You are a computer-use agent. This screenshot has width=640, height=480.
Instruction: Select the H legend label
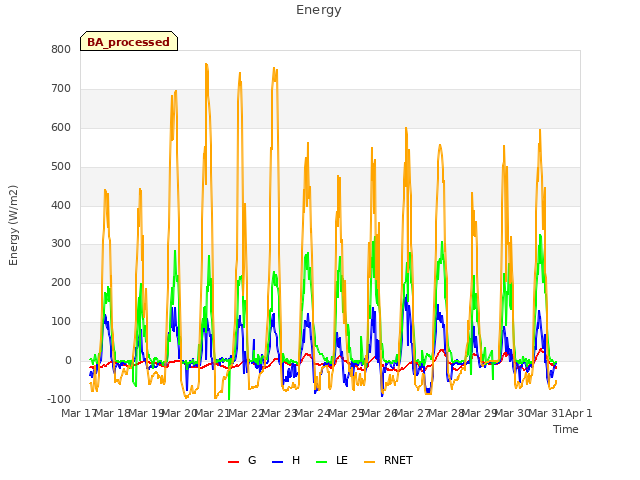[296, 460]
